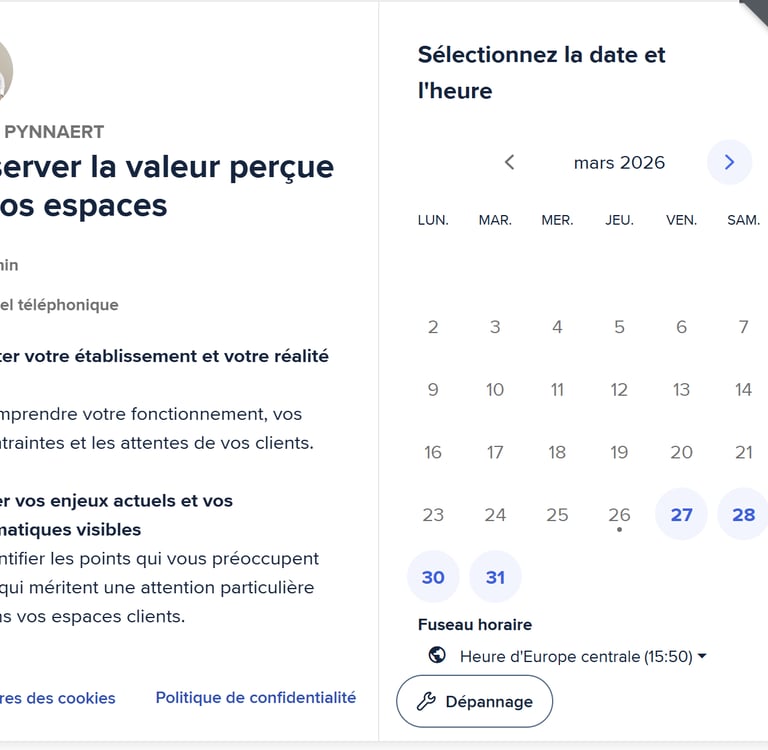Select March 28 date

coord(743,514)
